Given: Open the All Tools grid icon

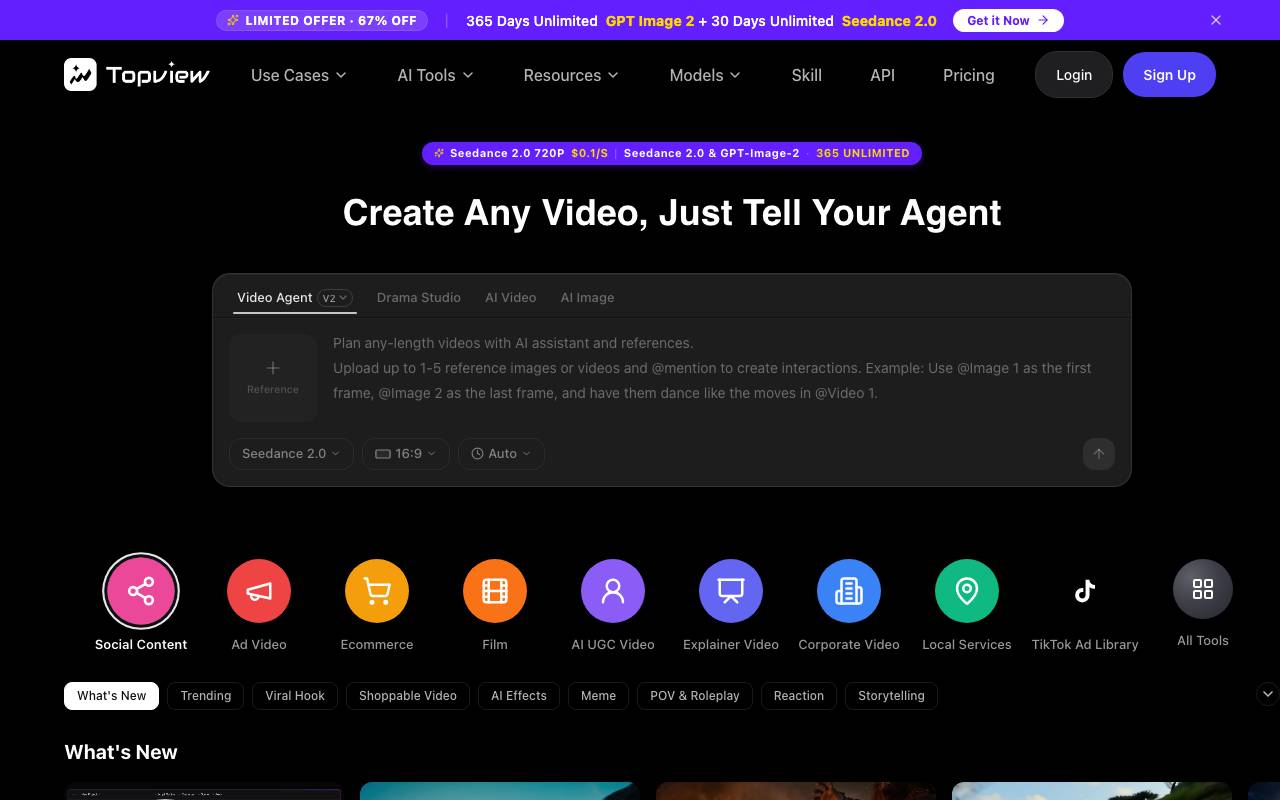Looking at the screenshot, I should pyautogui.click(x=1203, y=589).
